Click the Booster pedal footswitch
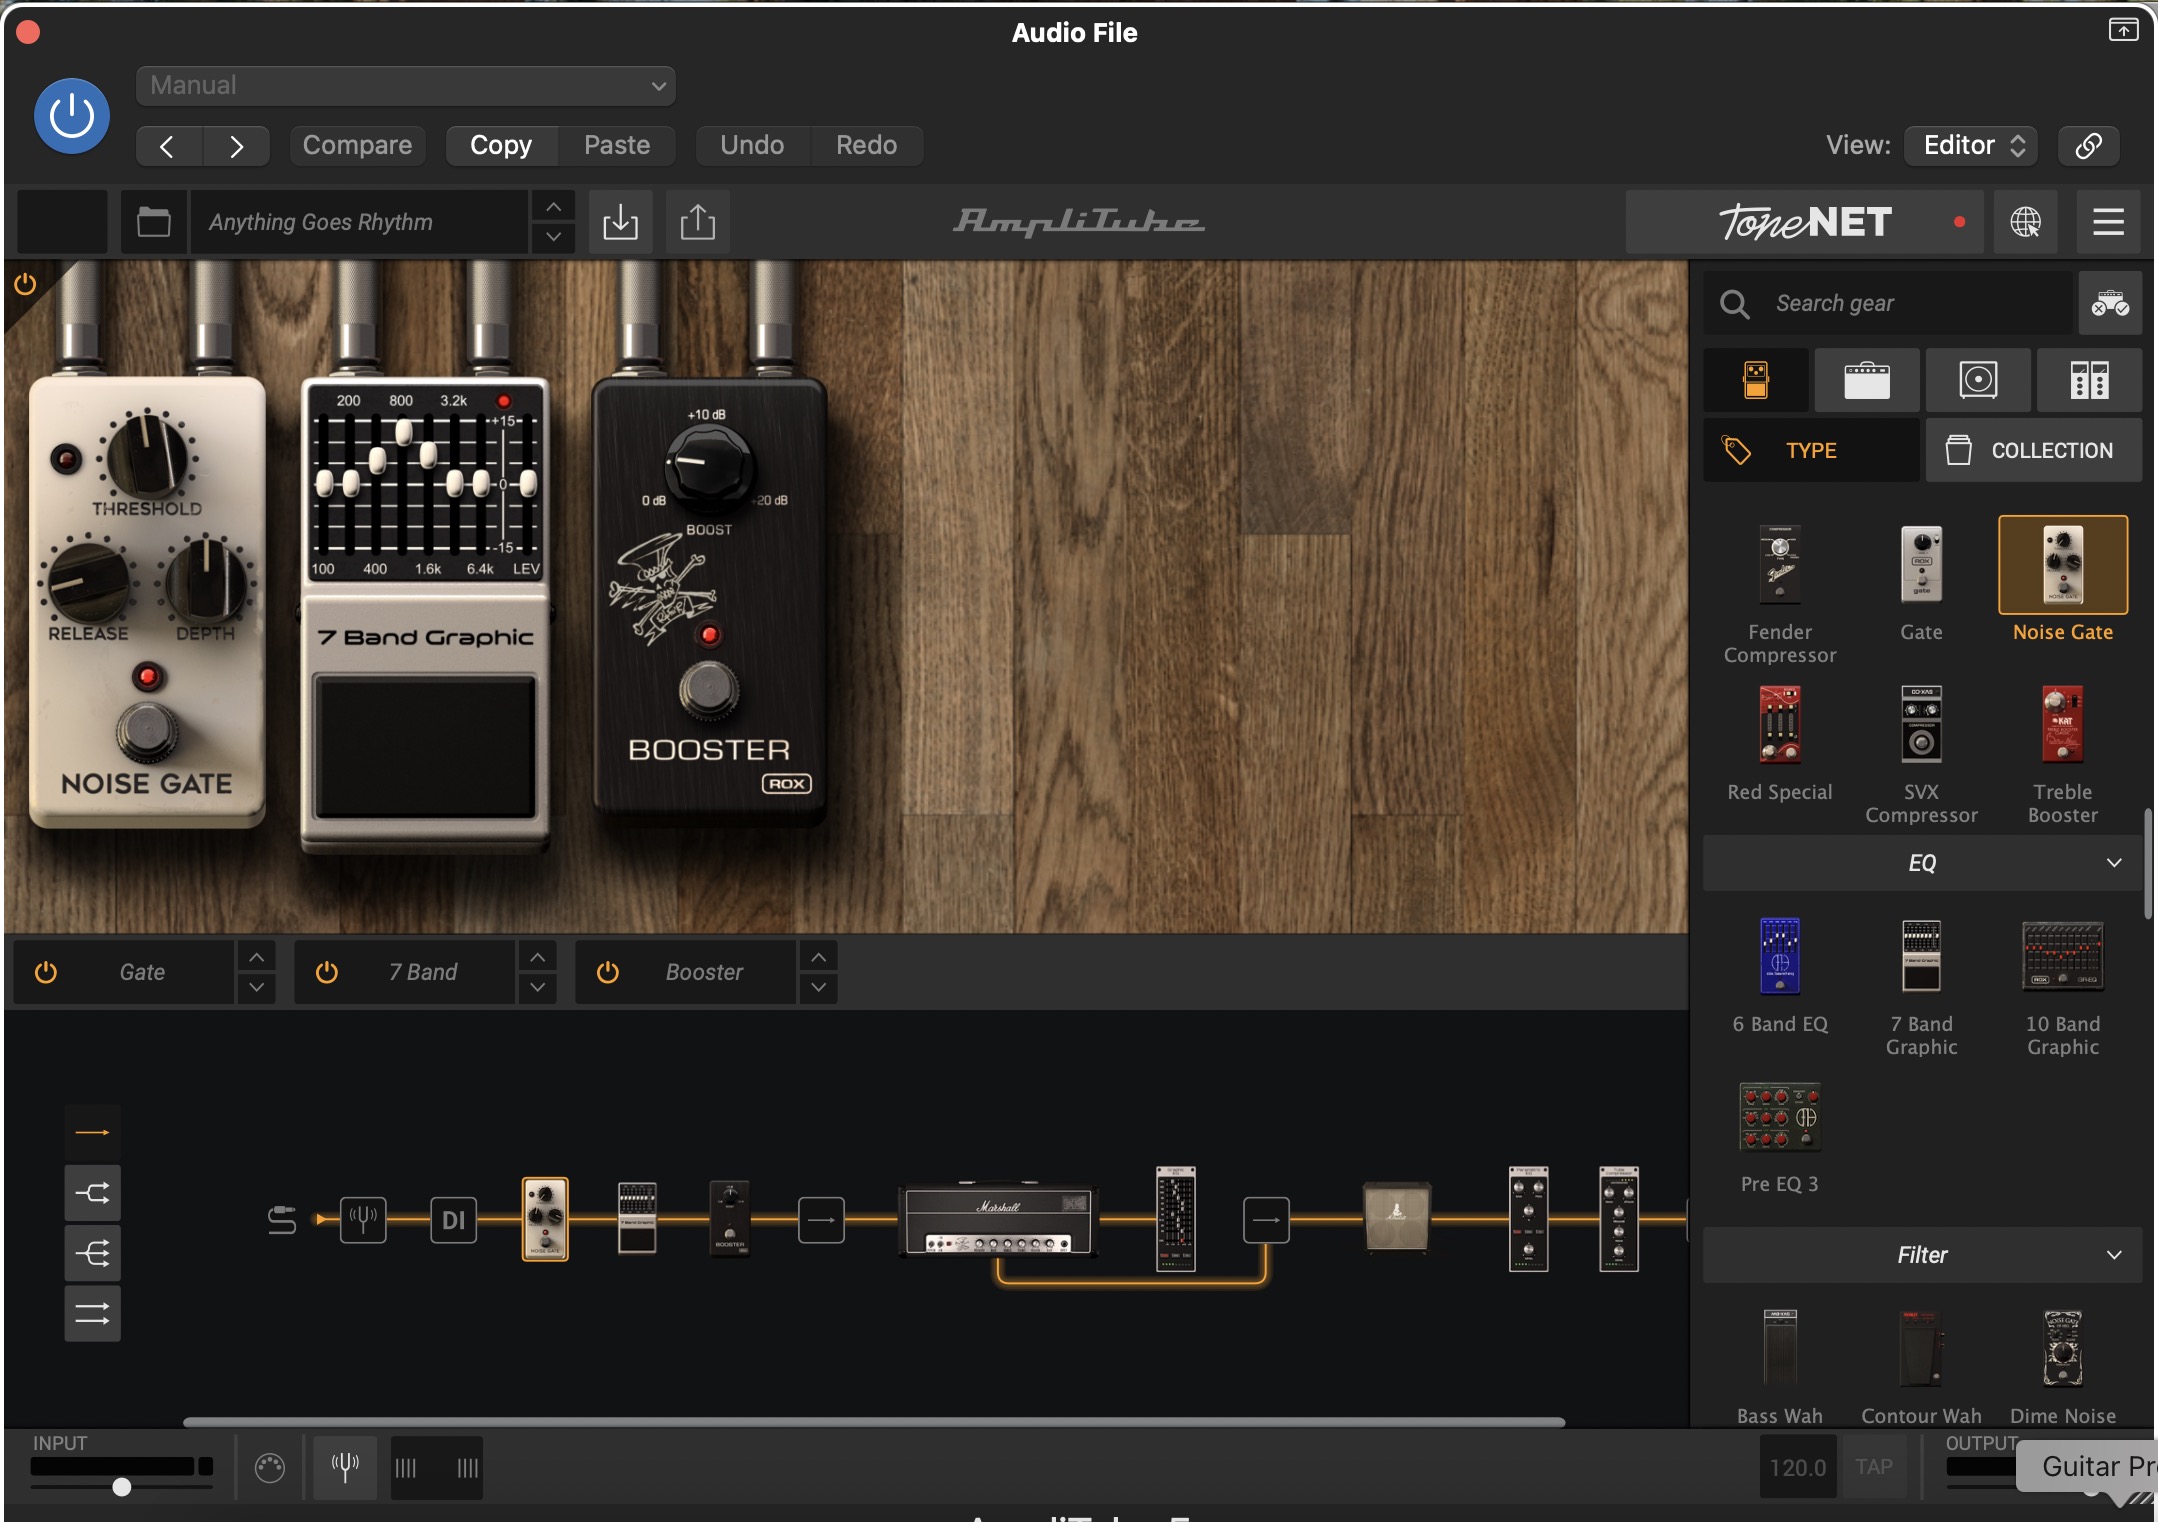The image size is (2158, 1522). point(709,690)
